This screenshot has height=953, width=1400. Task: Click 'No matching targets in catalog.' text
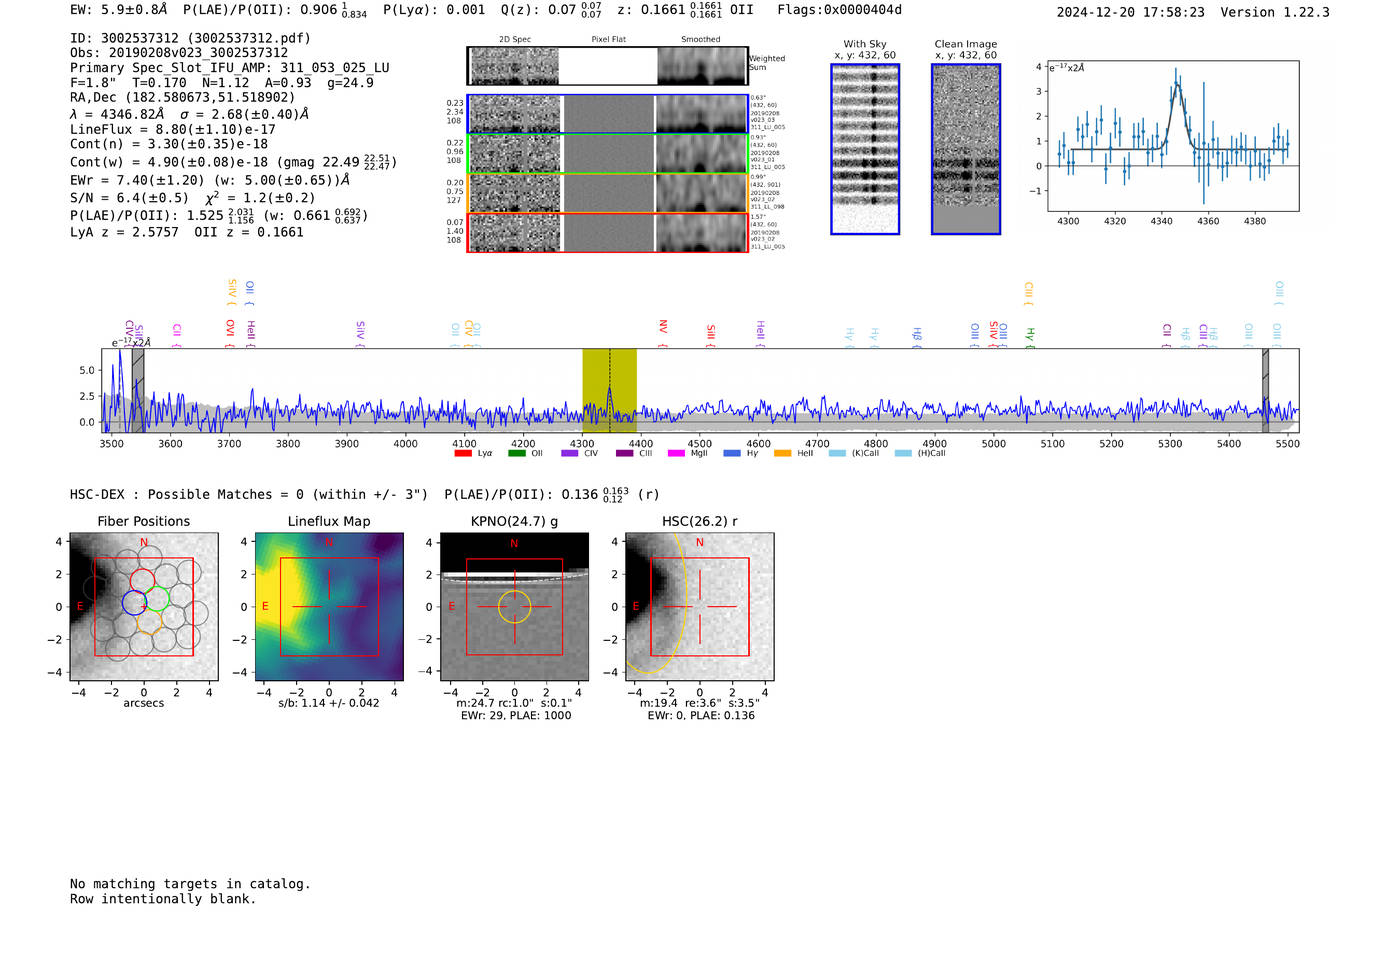190,884
